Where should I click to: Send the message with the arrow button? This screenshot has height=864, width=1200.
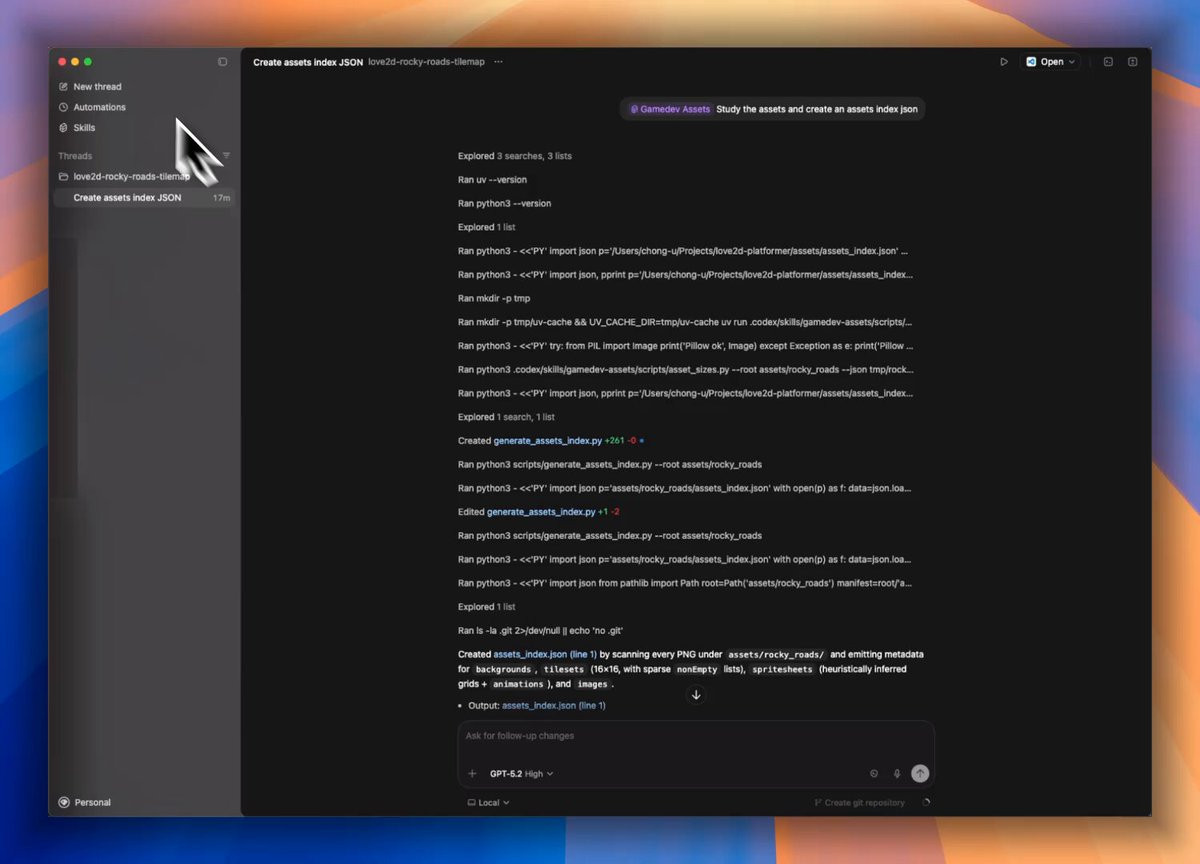click(920, 774)
